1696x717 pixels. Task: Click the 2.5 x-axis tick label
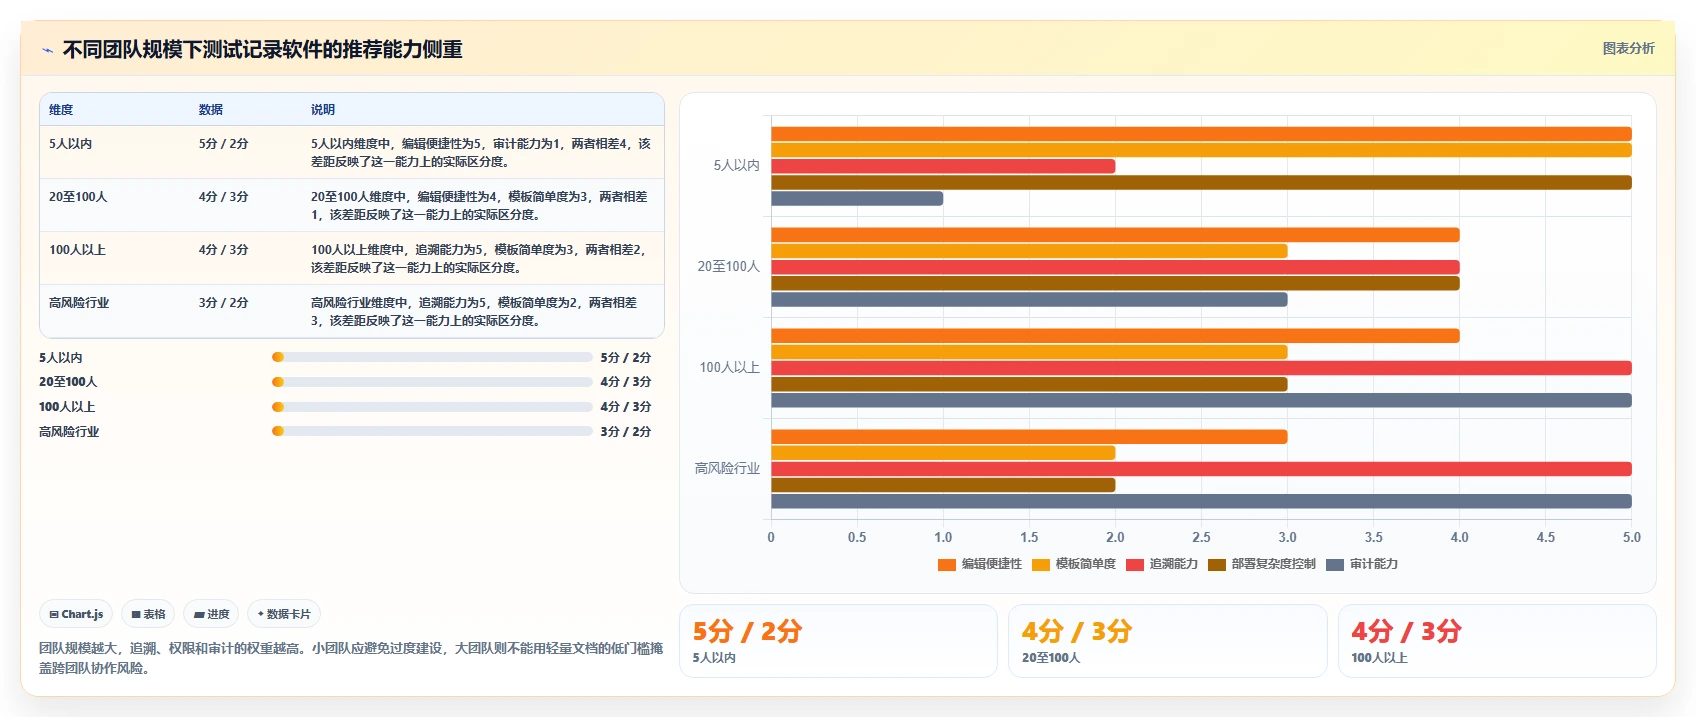pyautogui.click(x=1201, y=538)
